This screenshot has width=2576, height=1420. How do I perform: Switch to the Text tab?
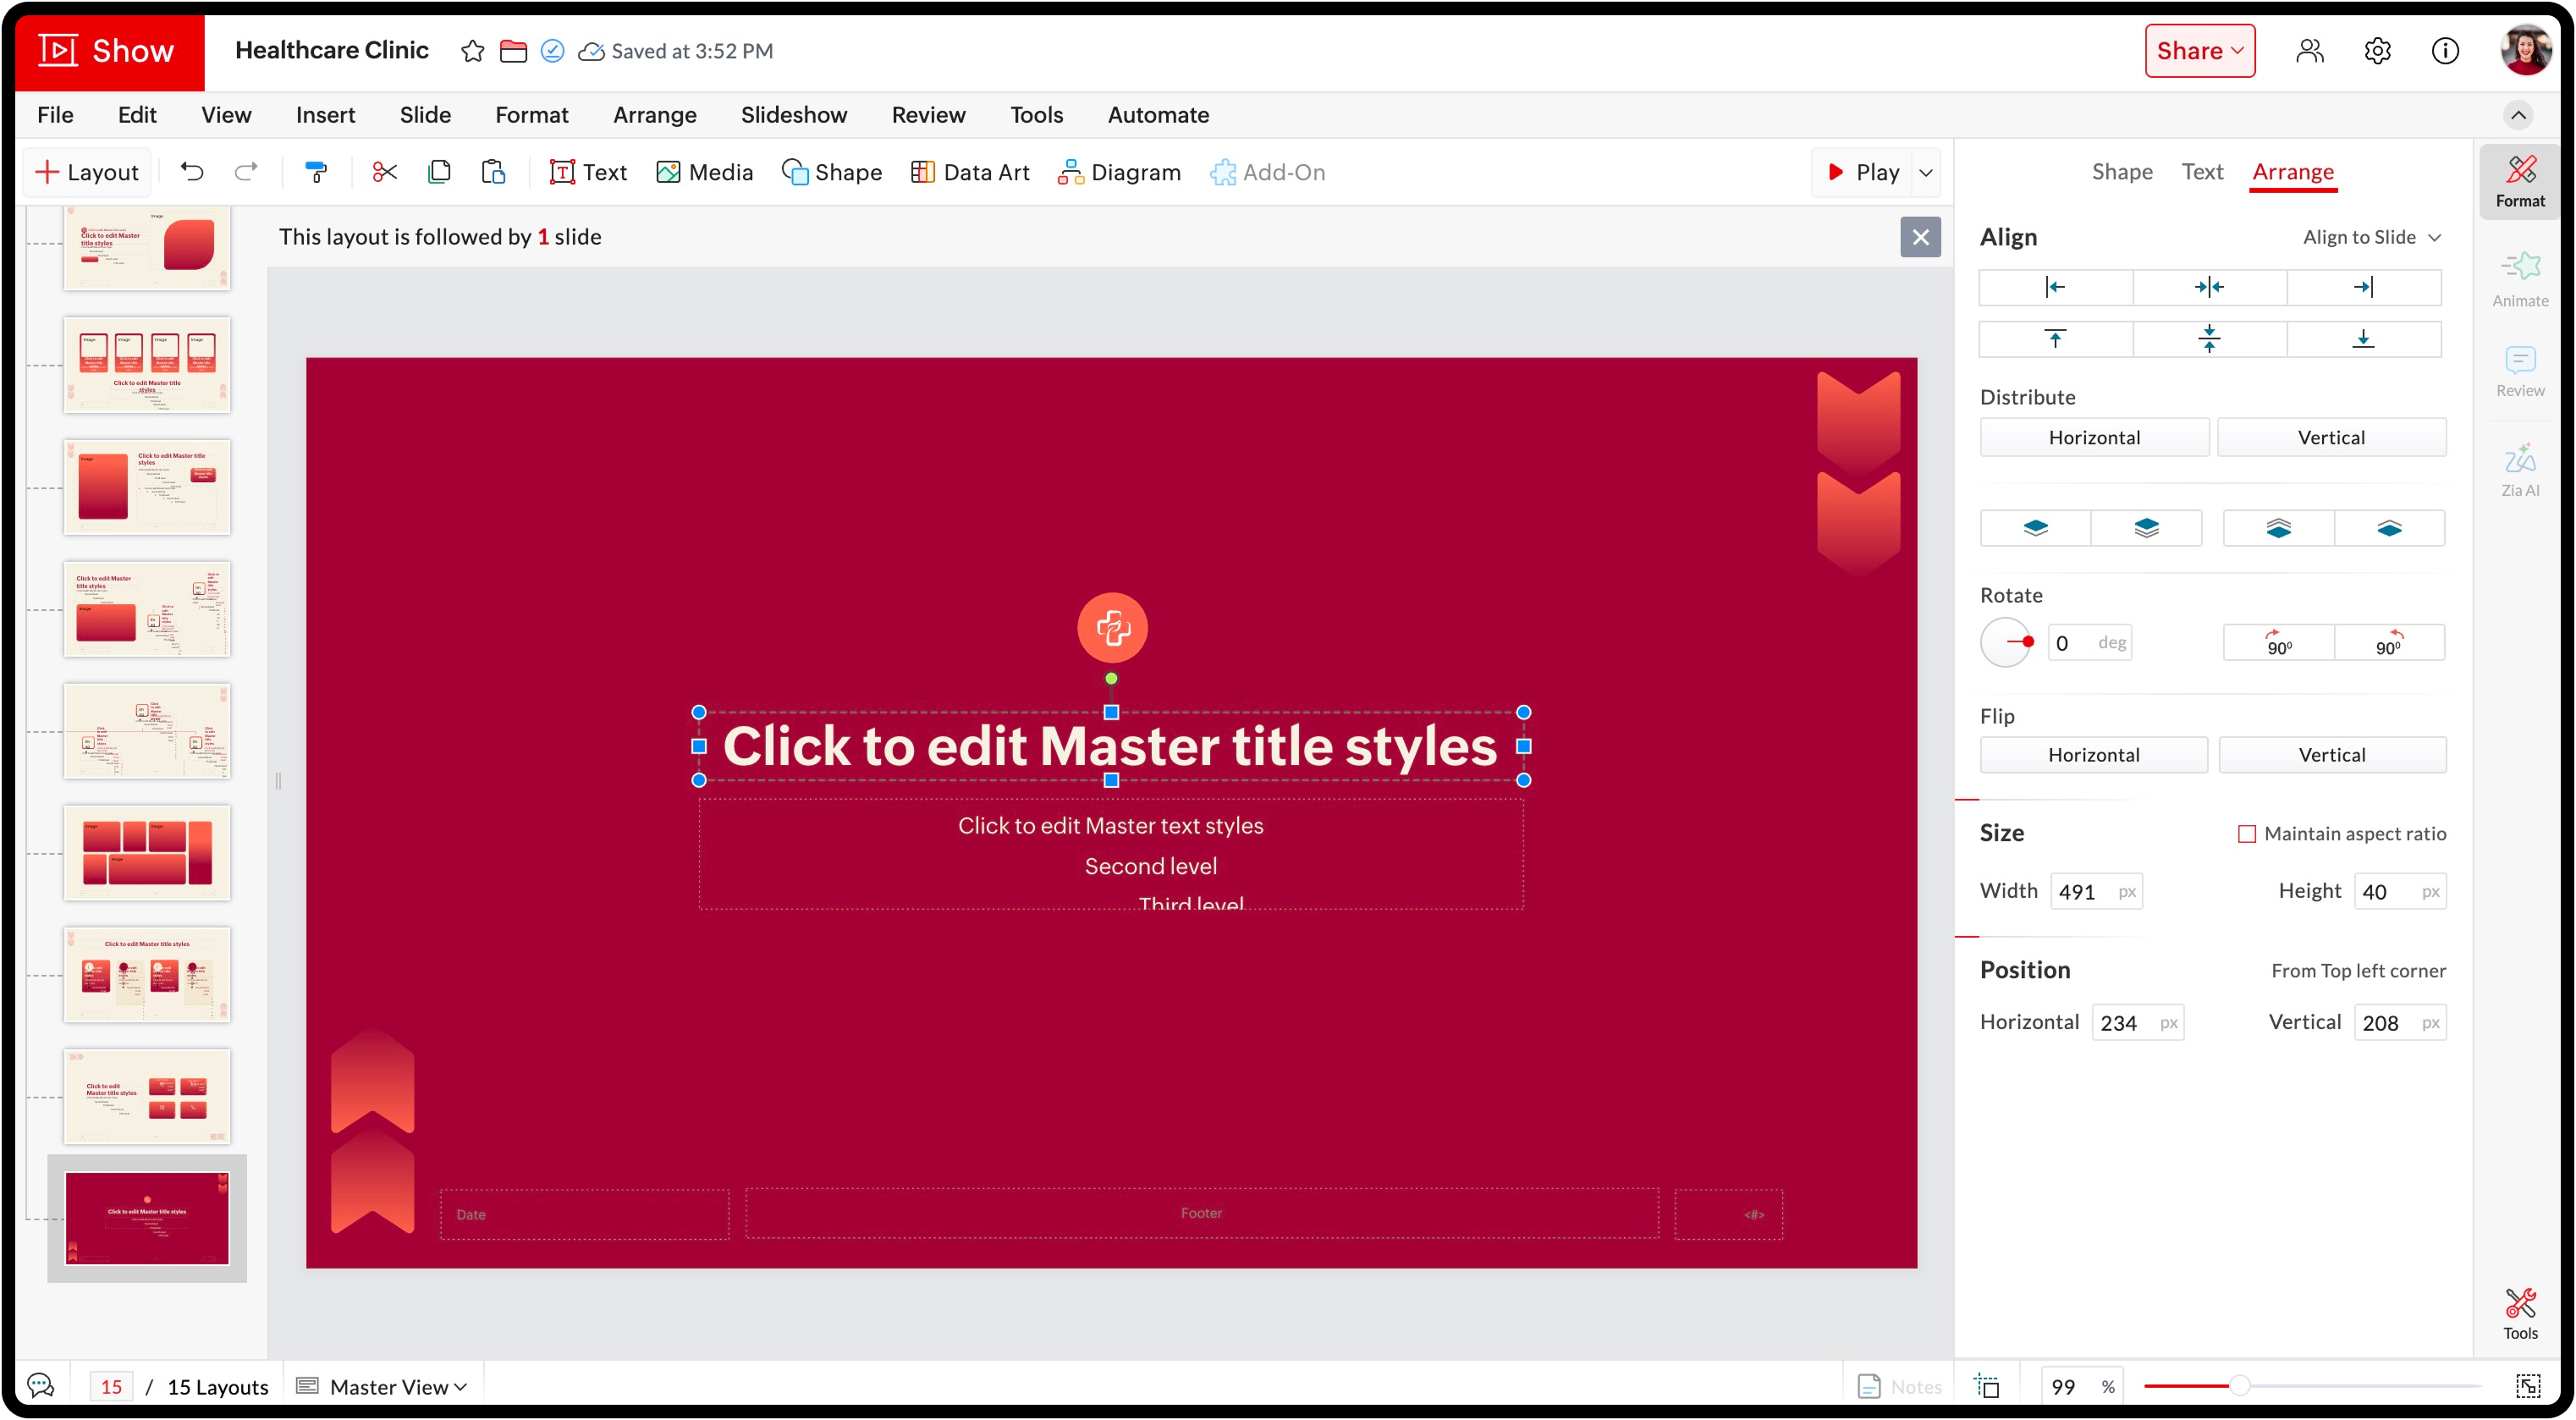[2202, 172]
